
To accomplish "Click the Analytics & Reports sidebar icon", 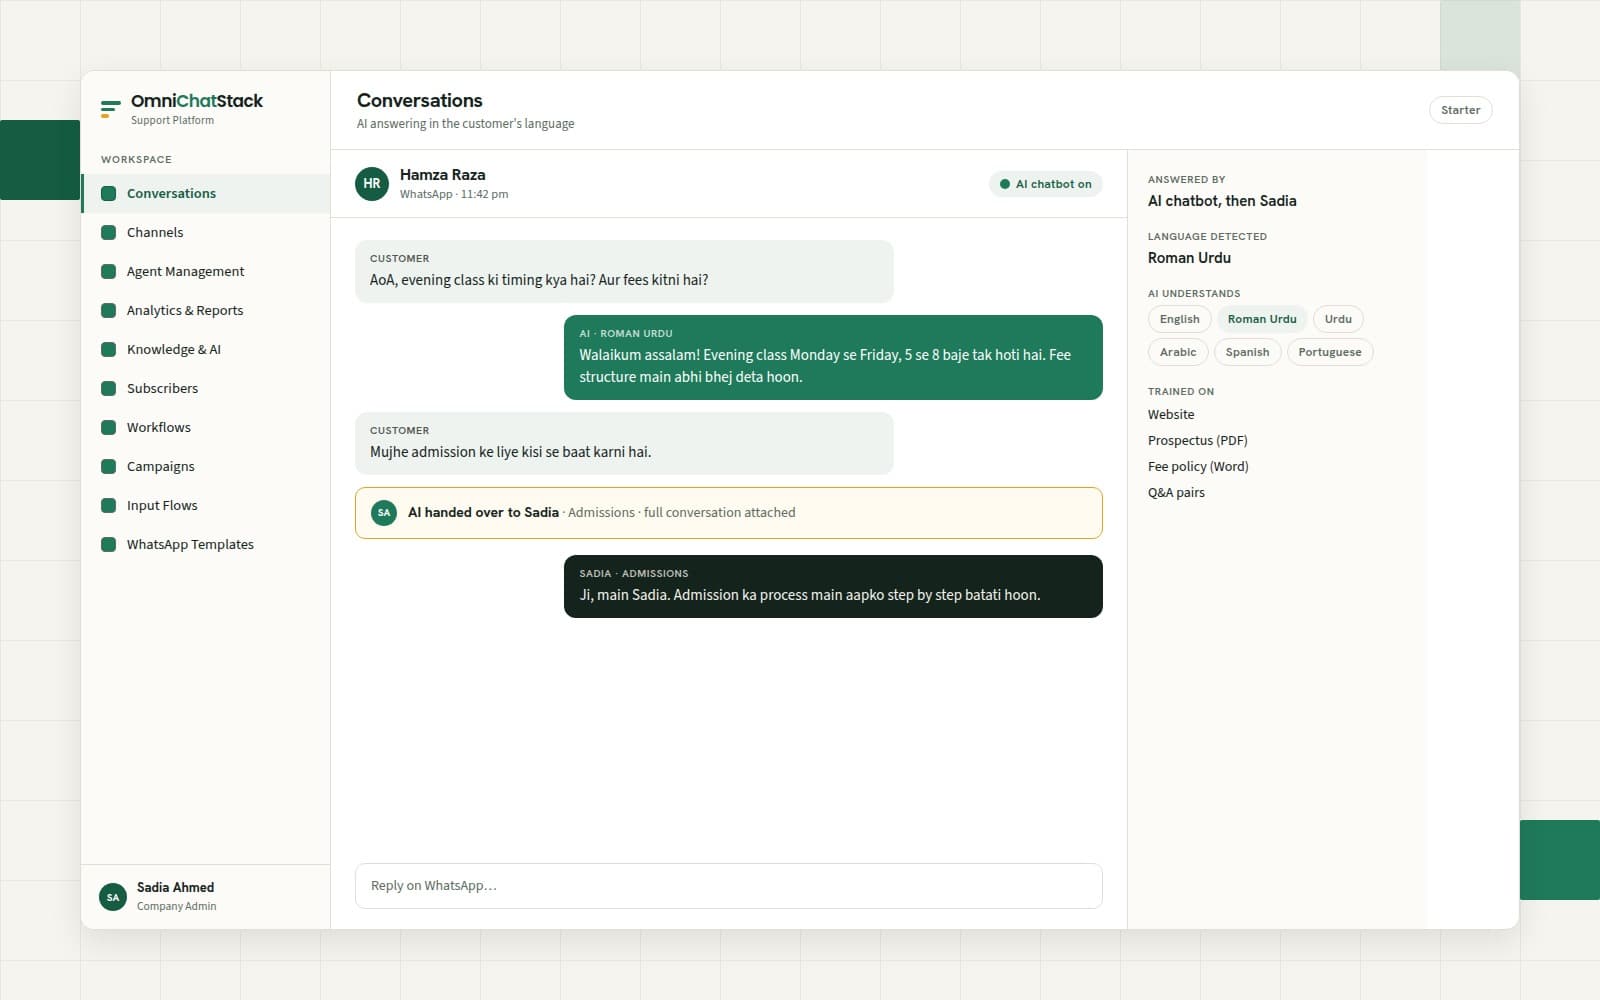I will [109, 311].
